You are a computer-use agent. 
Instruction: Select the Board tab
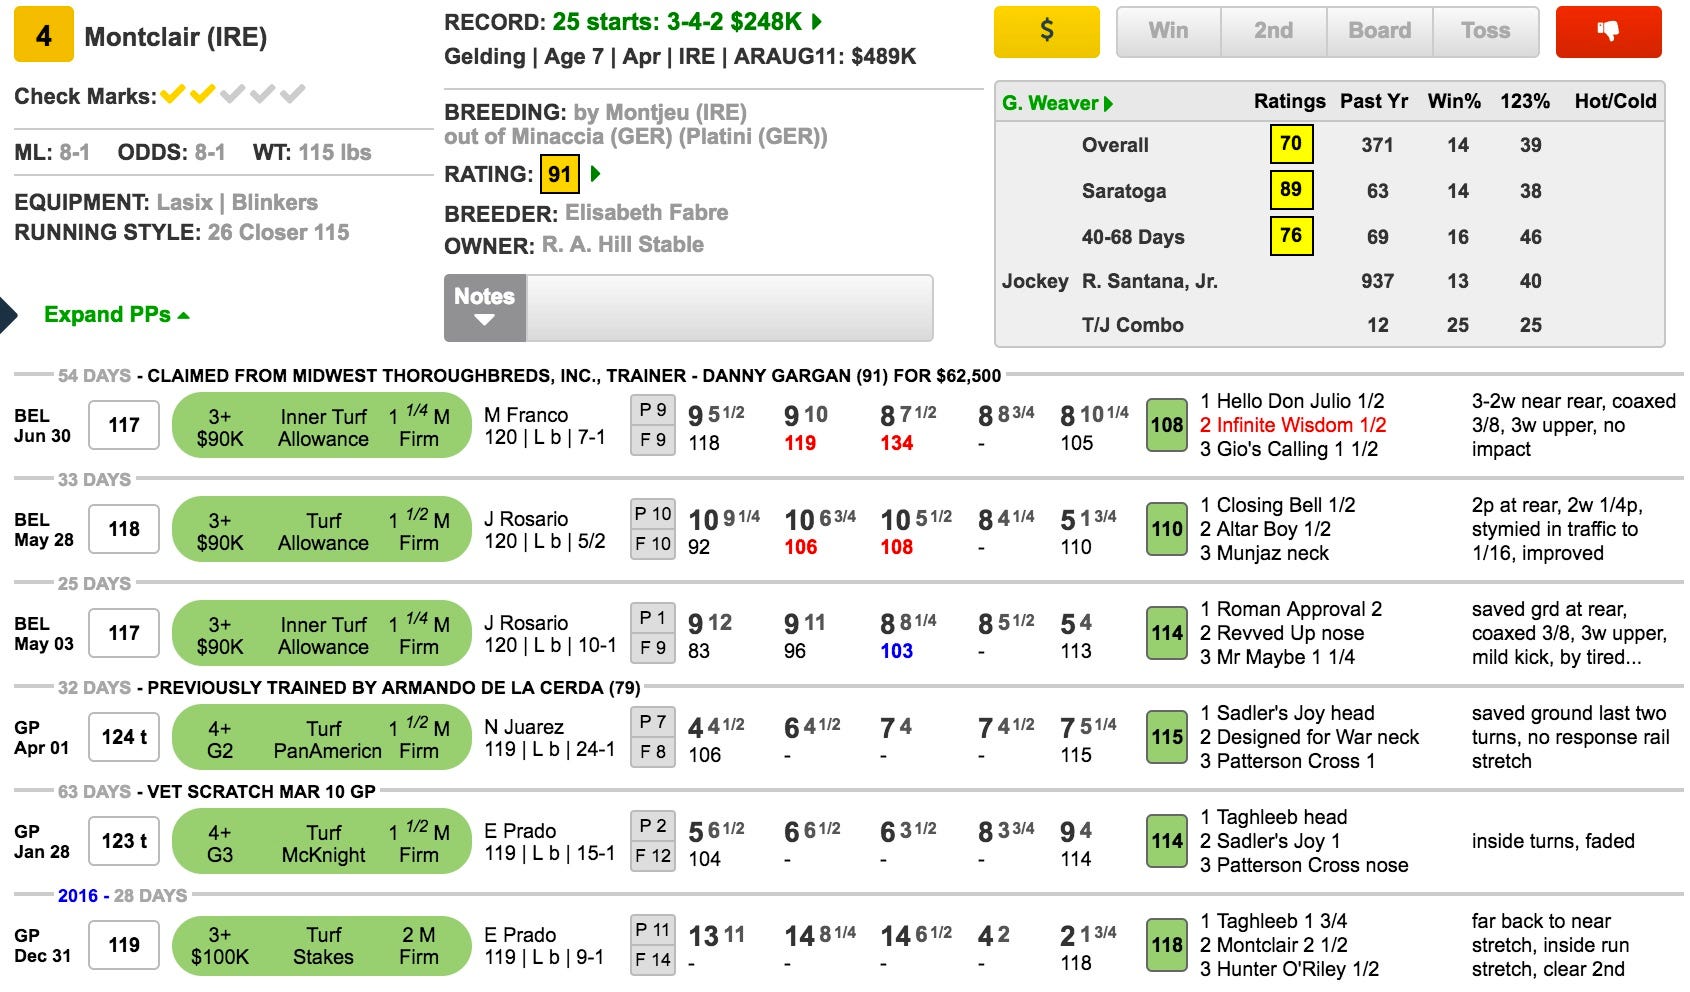pyautogui.click(x=1379, y=31)
